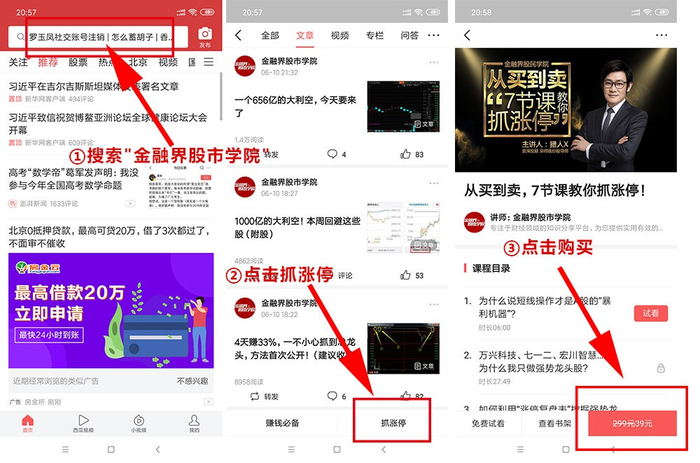Screen dimensions: 700x463
Task: Like the post showing 83 likes
Action: [x=405, y=154]
